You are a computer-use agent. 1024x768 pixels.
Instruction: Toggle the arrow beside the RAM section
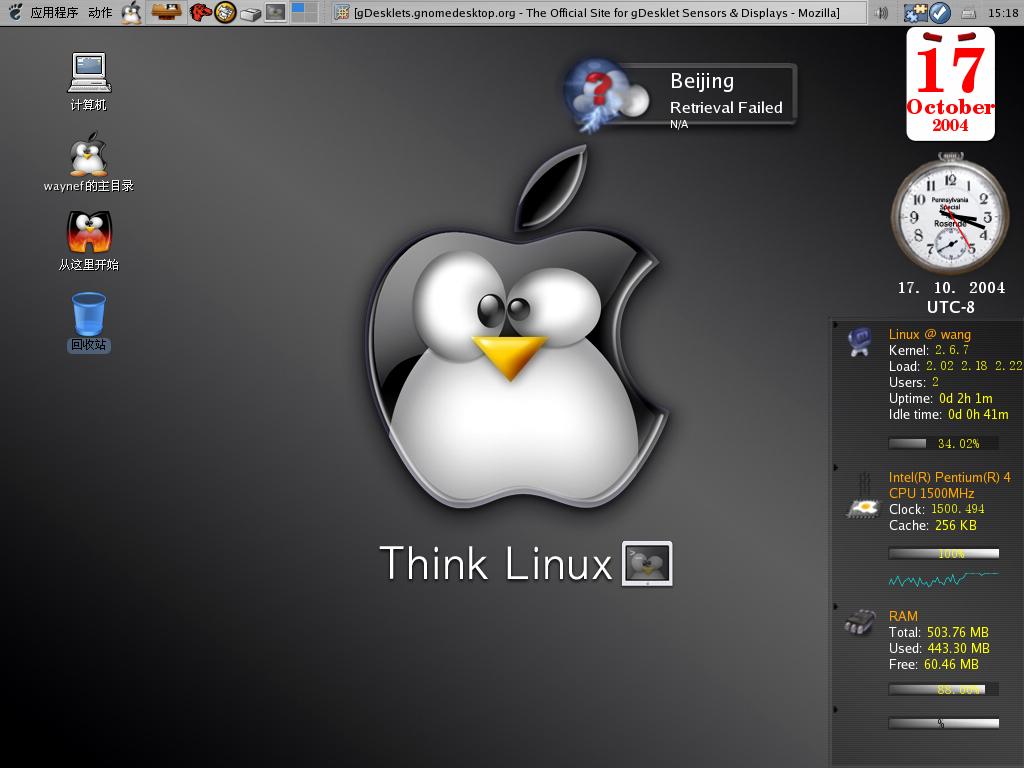pos(836,606)
